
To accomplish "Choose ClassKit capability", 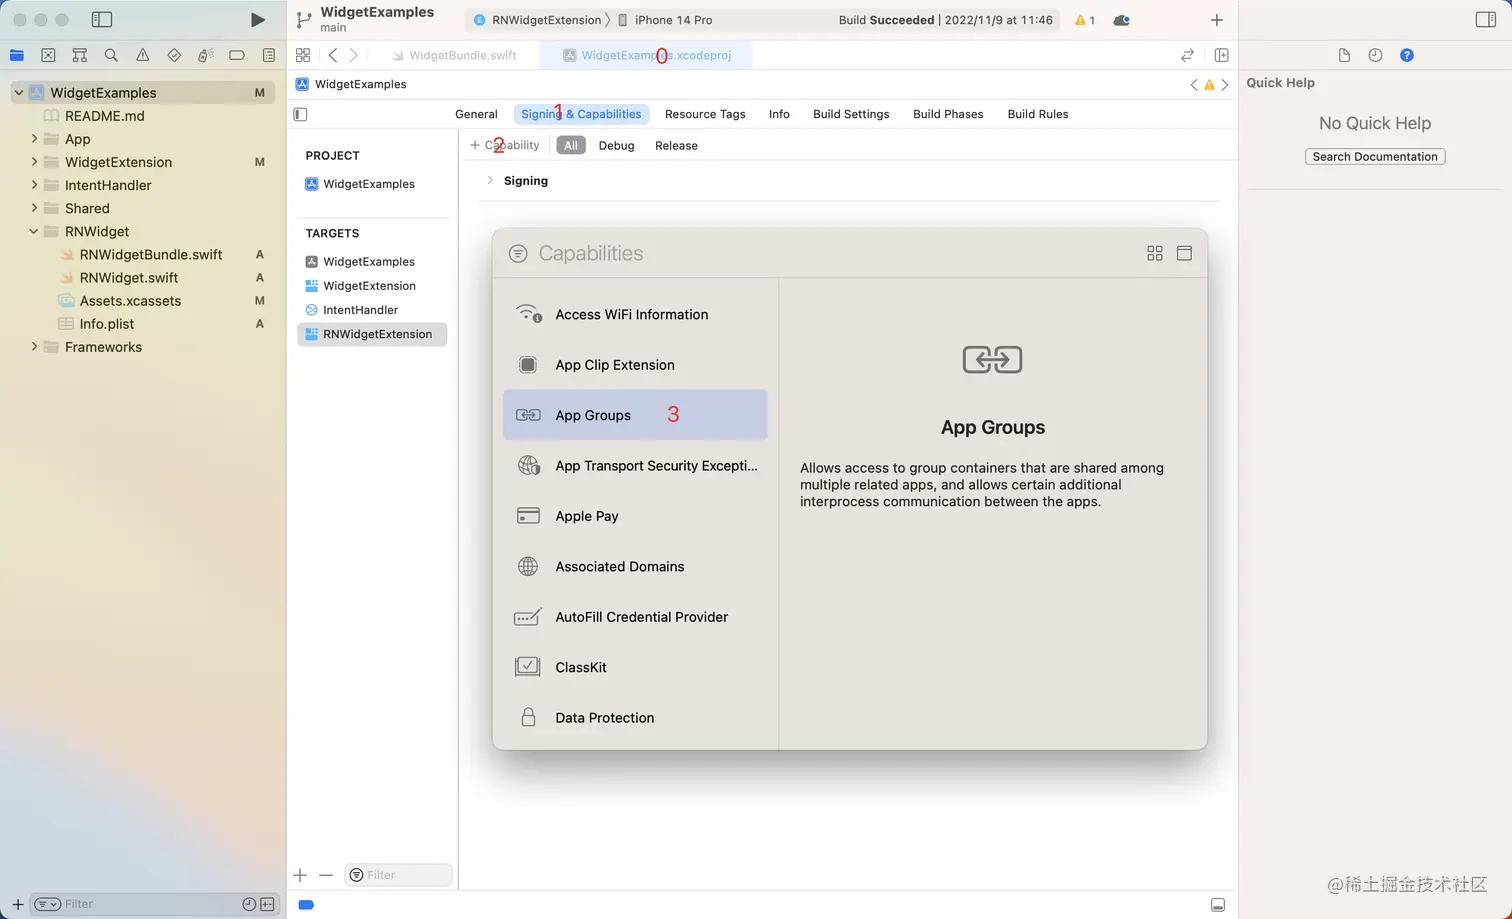I will [635, 667].
